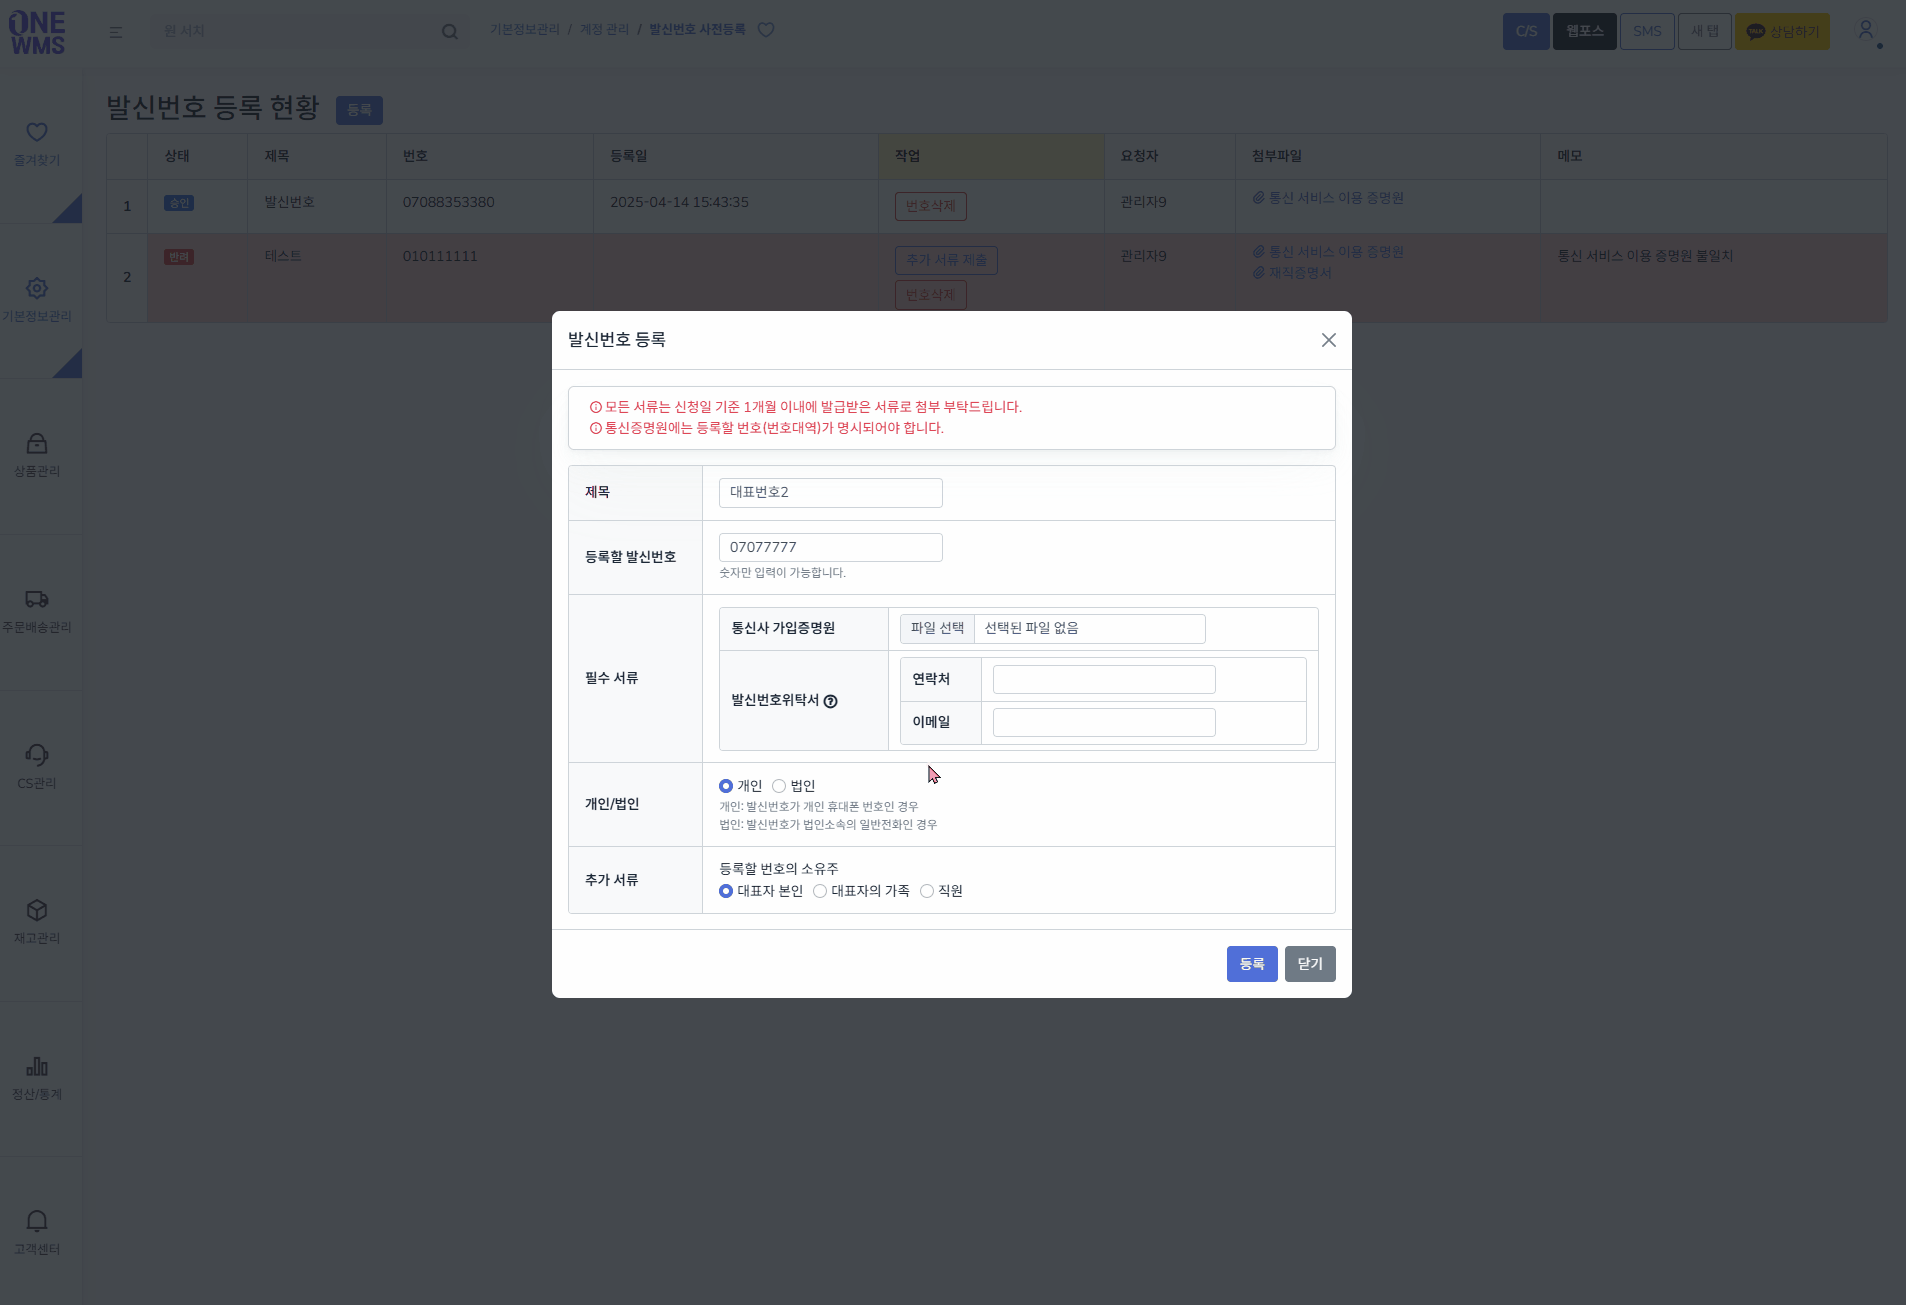Toggle the hamburger menu icon

pyautogui.click(x=116, y=32)
